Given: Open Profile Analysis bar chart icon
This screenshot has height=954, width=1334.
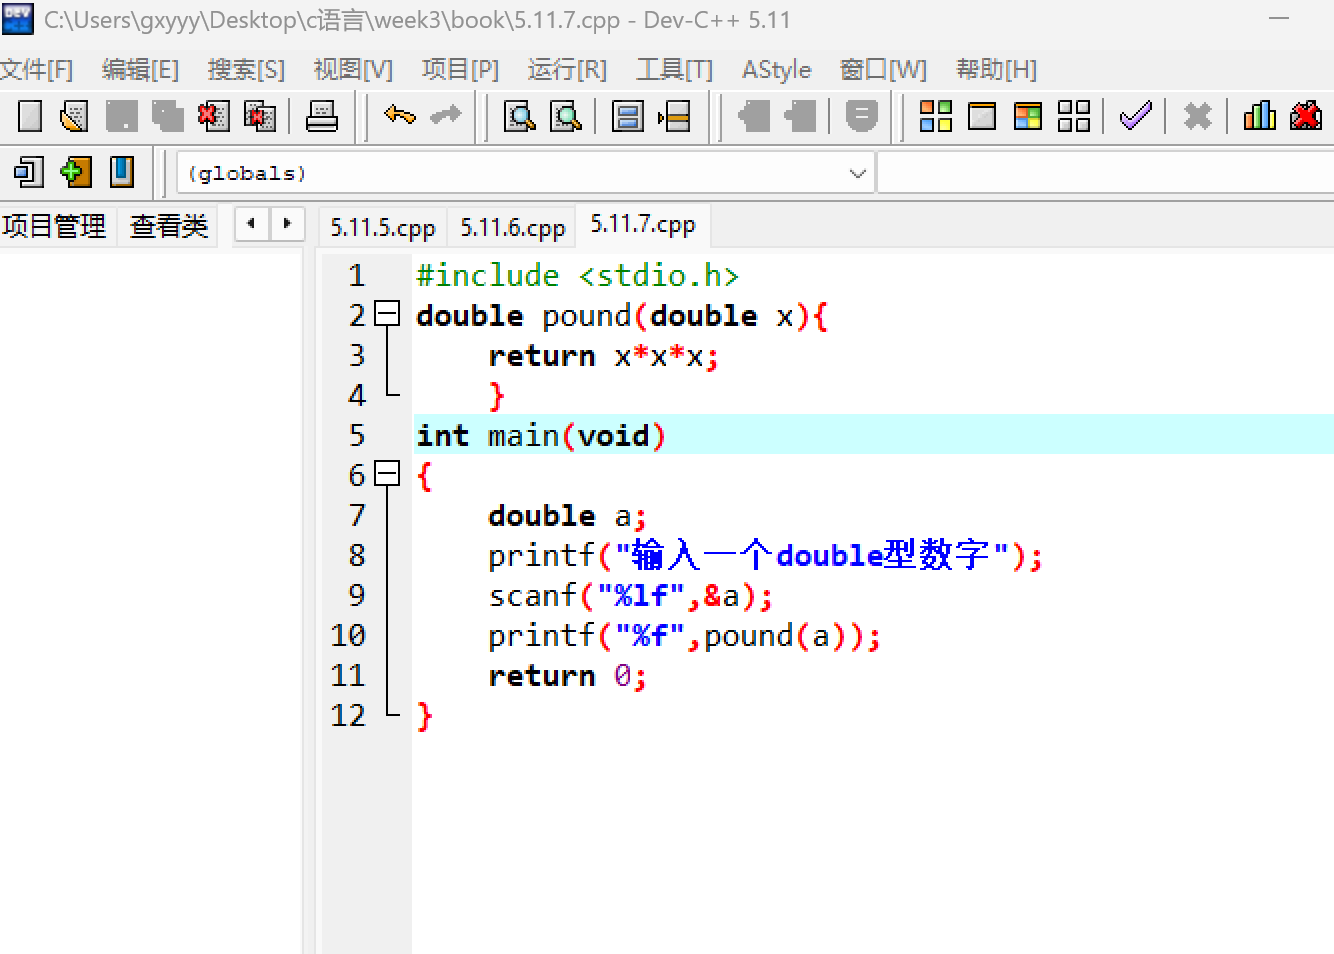Looking at the screenshot, I should 1259,117.
